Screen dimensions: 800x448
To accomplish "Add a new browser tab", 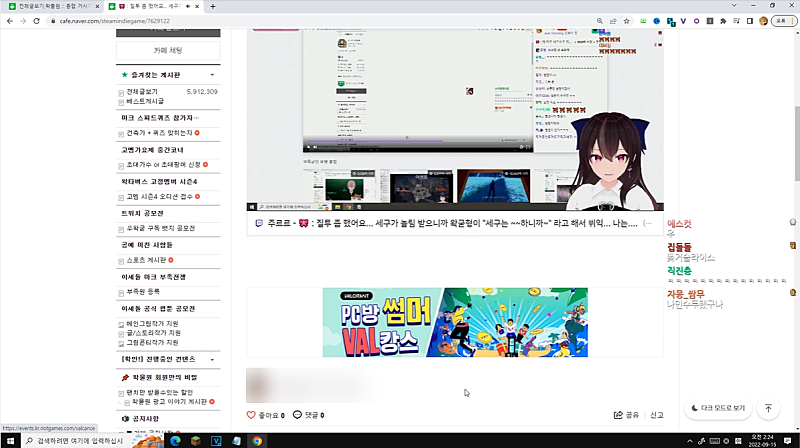I will point(213,6).
